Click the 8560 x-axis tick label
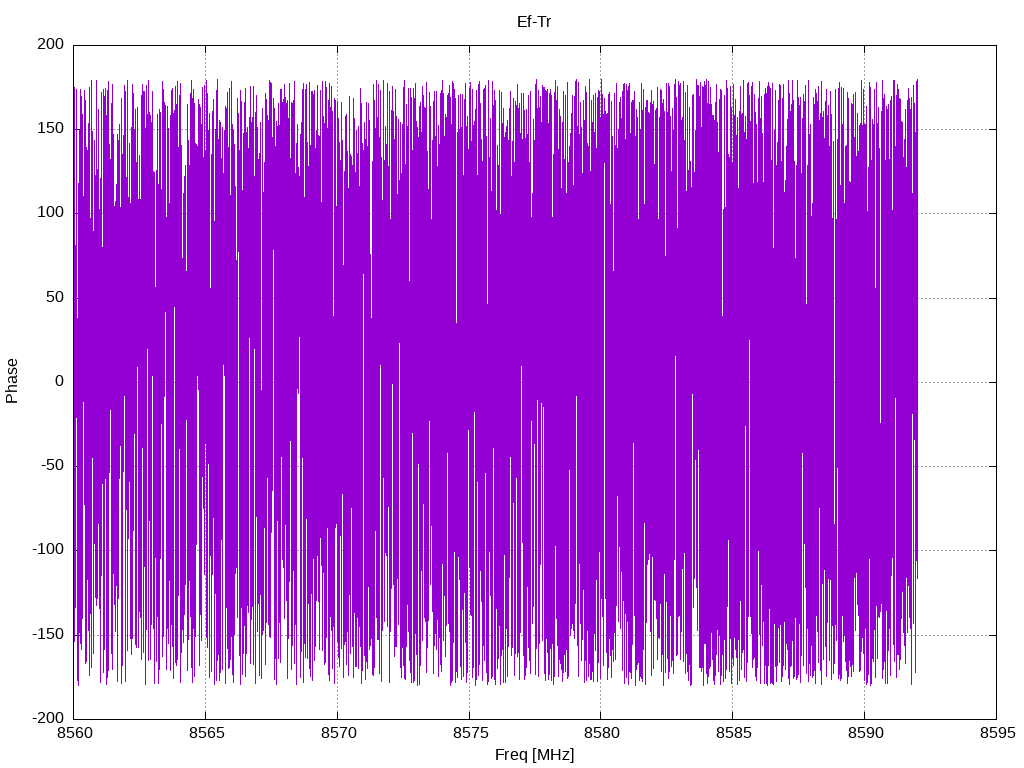This screenshot has height=768, width=1024. pos(74,733)
